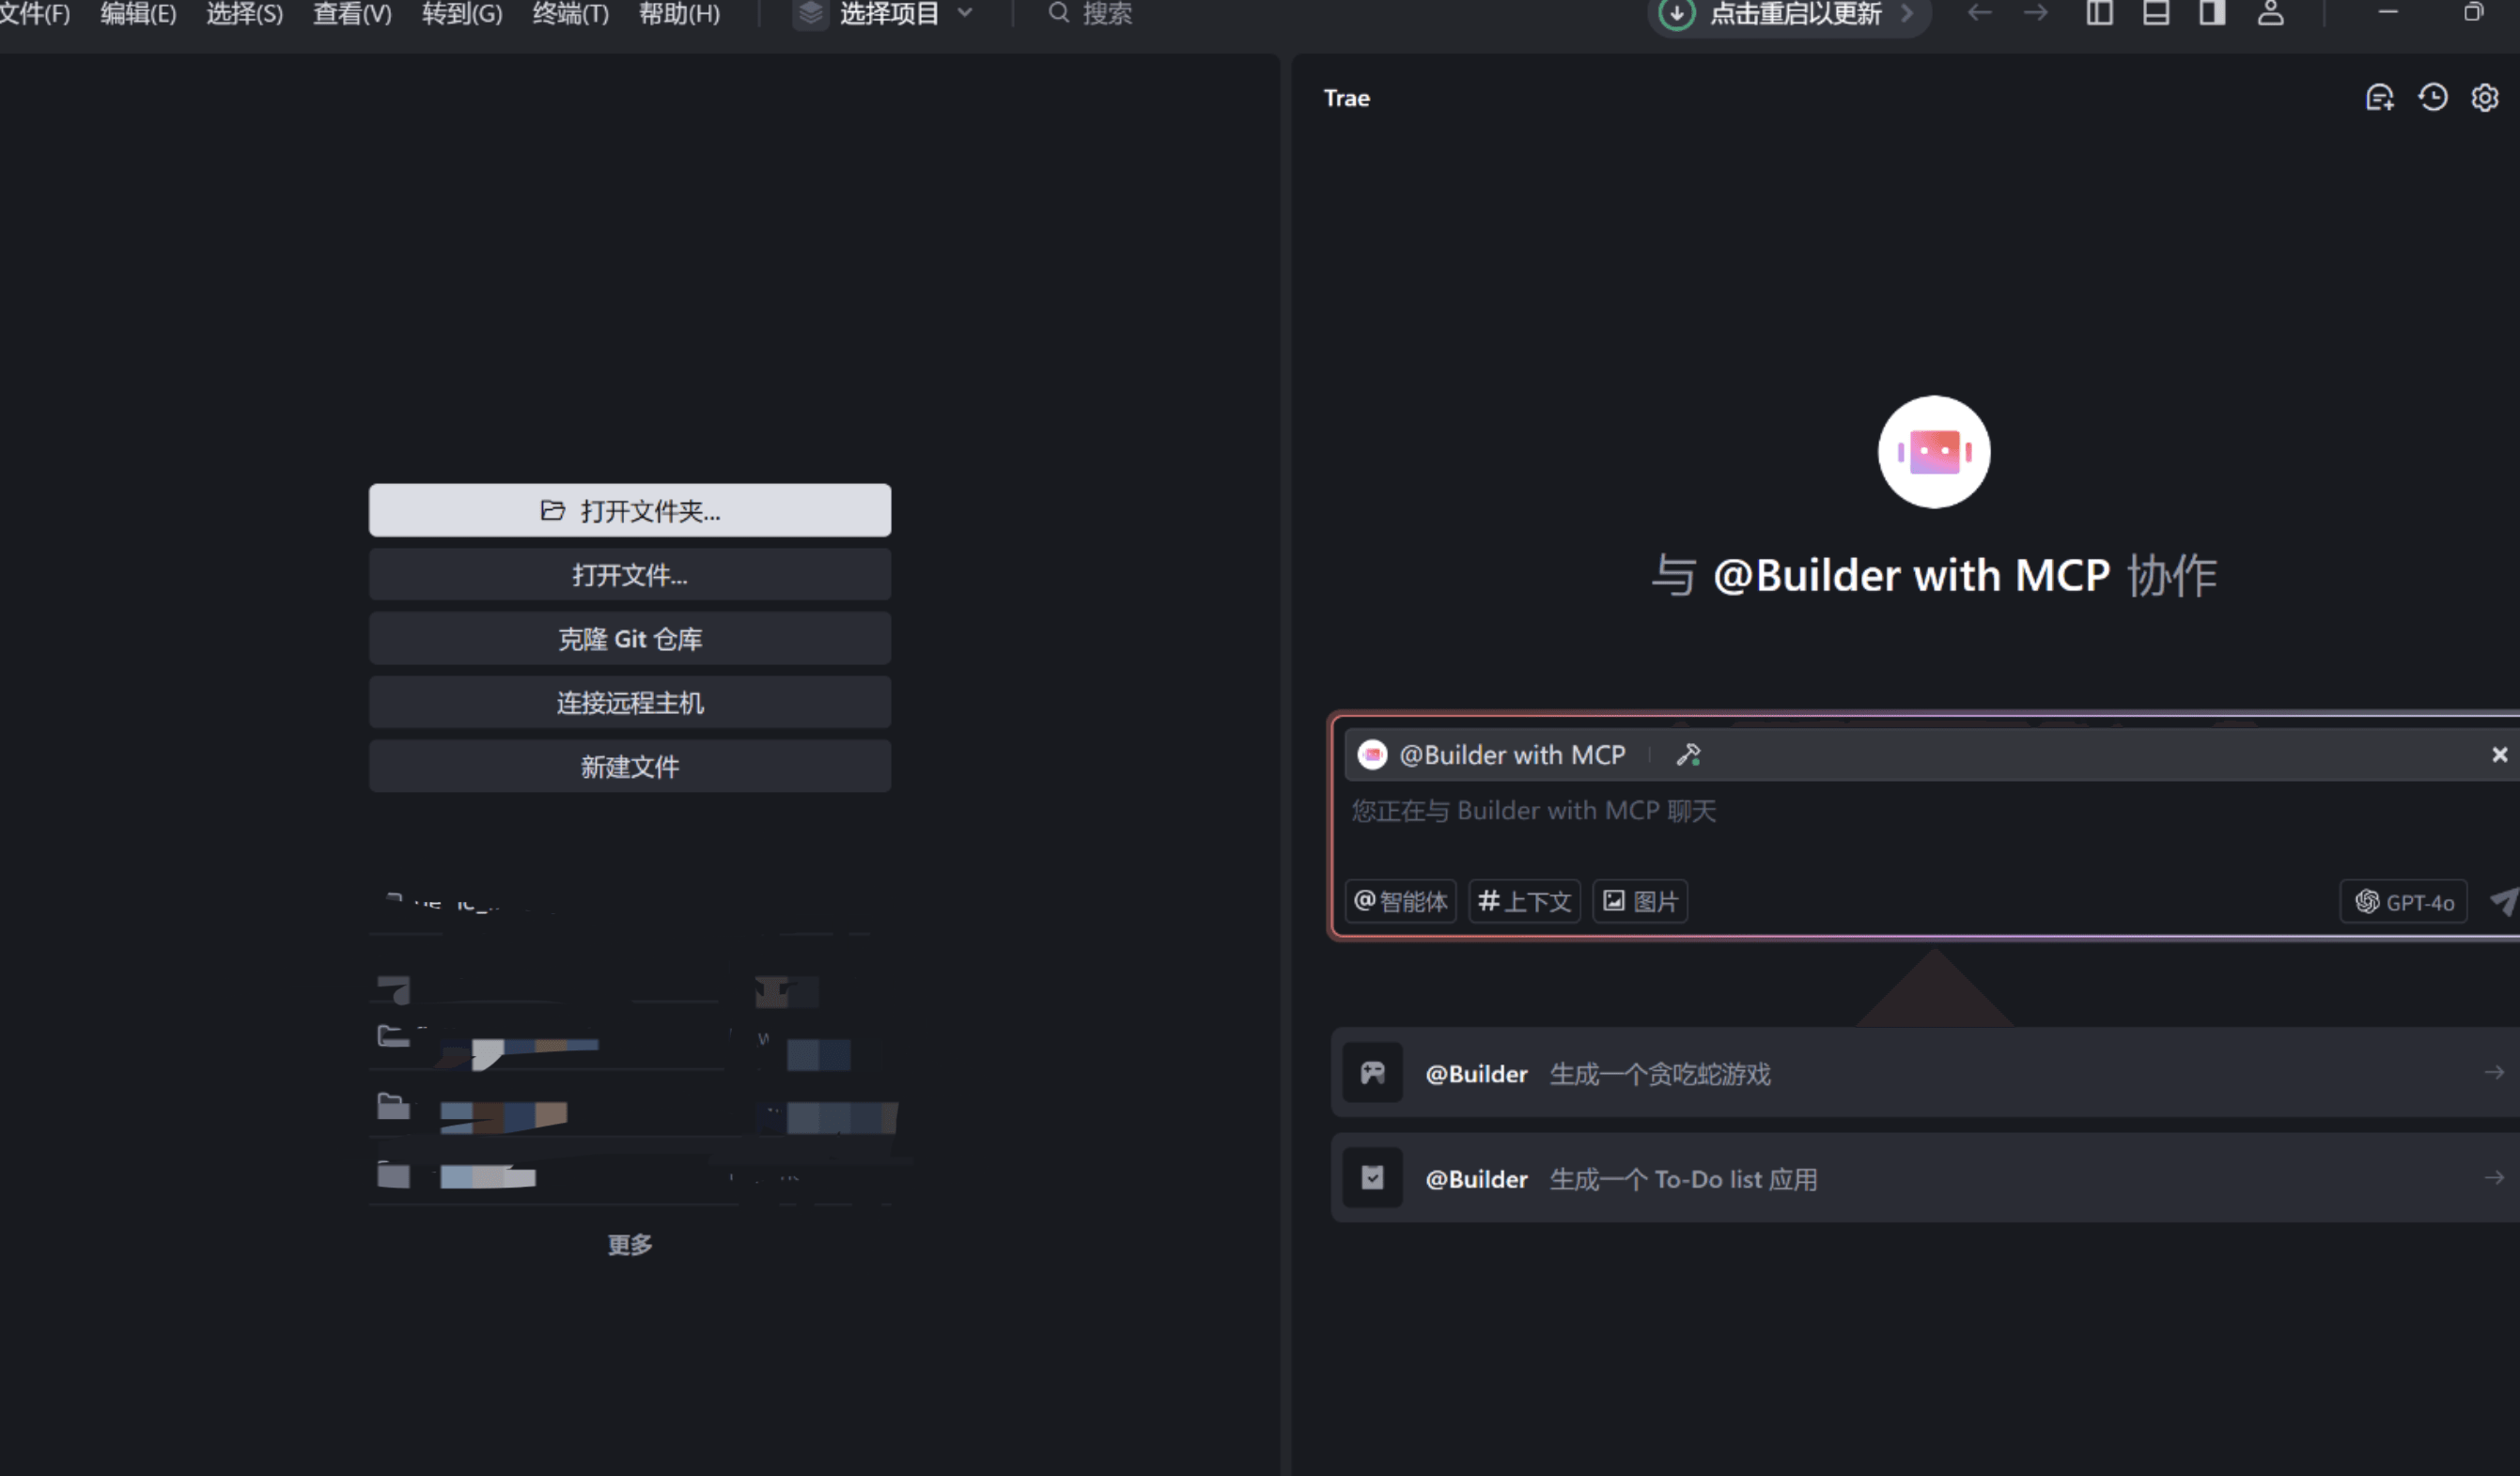
Task: Click the new chat icon in Trae panel
Action: click(x=2379, y=98)
